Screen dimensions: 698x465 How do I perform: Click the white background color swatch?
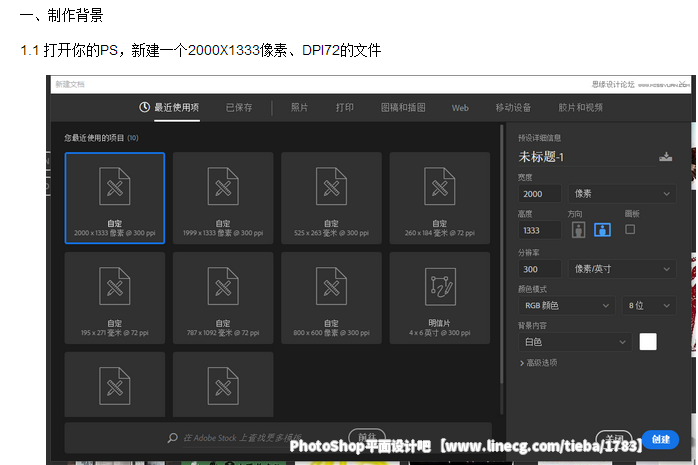click(x=648, y=342)
